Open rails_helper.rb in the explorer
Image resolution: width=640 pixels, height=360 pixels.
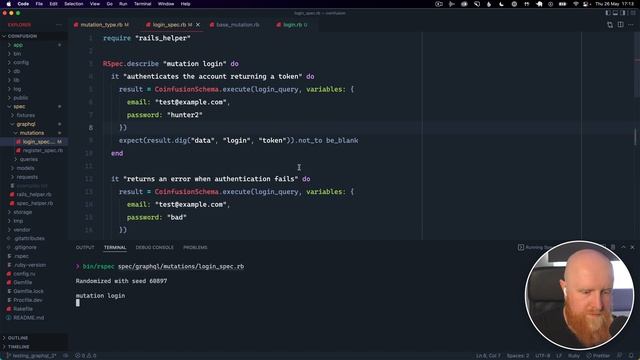[x=33, y=195]
